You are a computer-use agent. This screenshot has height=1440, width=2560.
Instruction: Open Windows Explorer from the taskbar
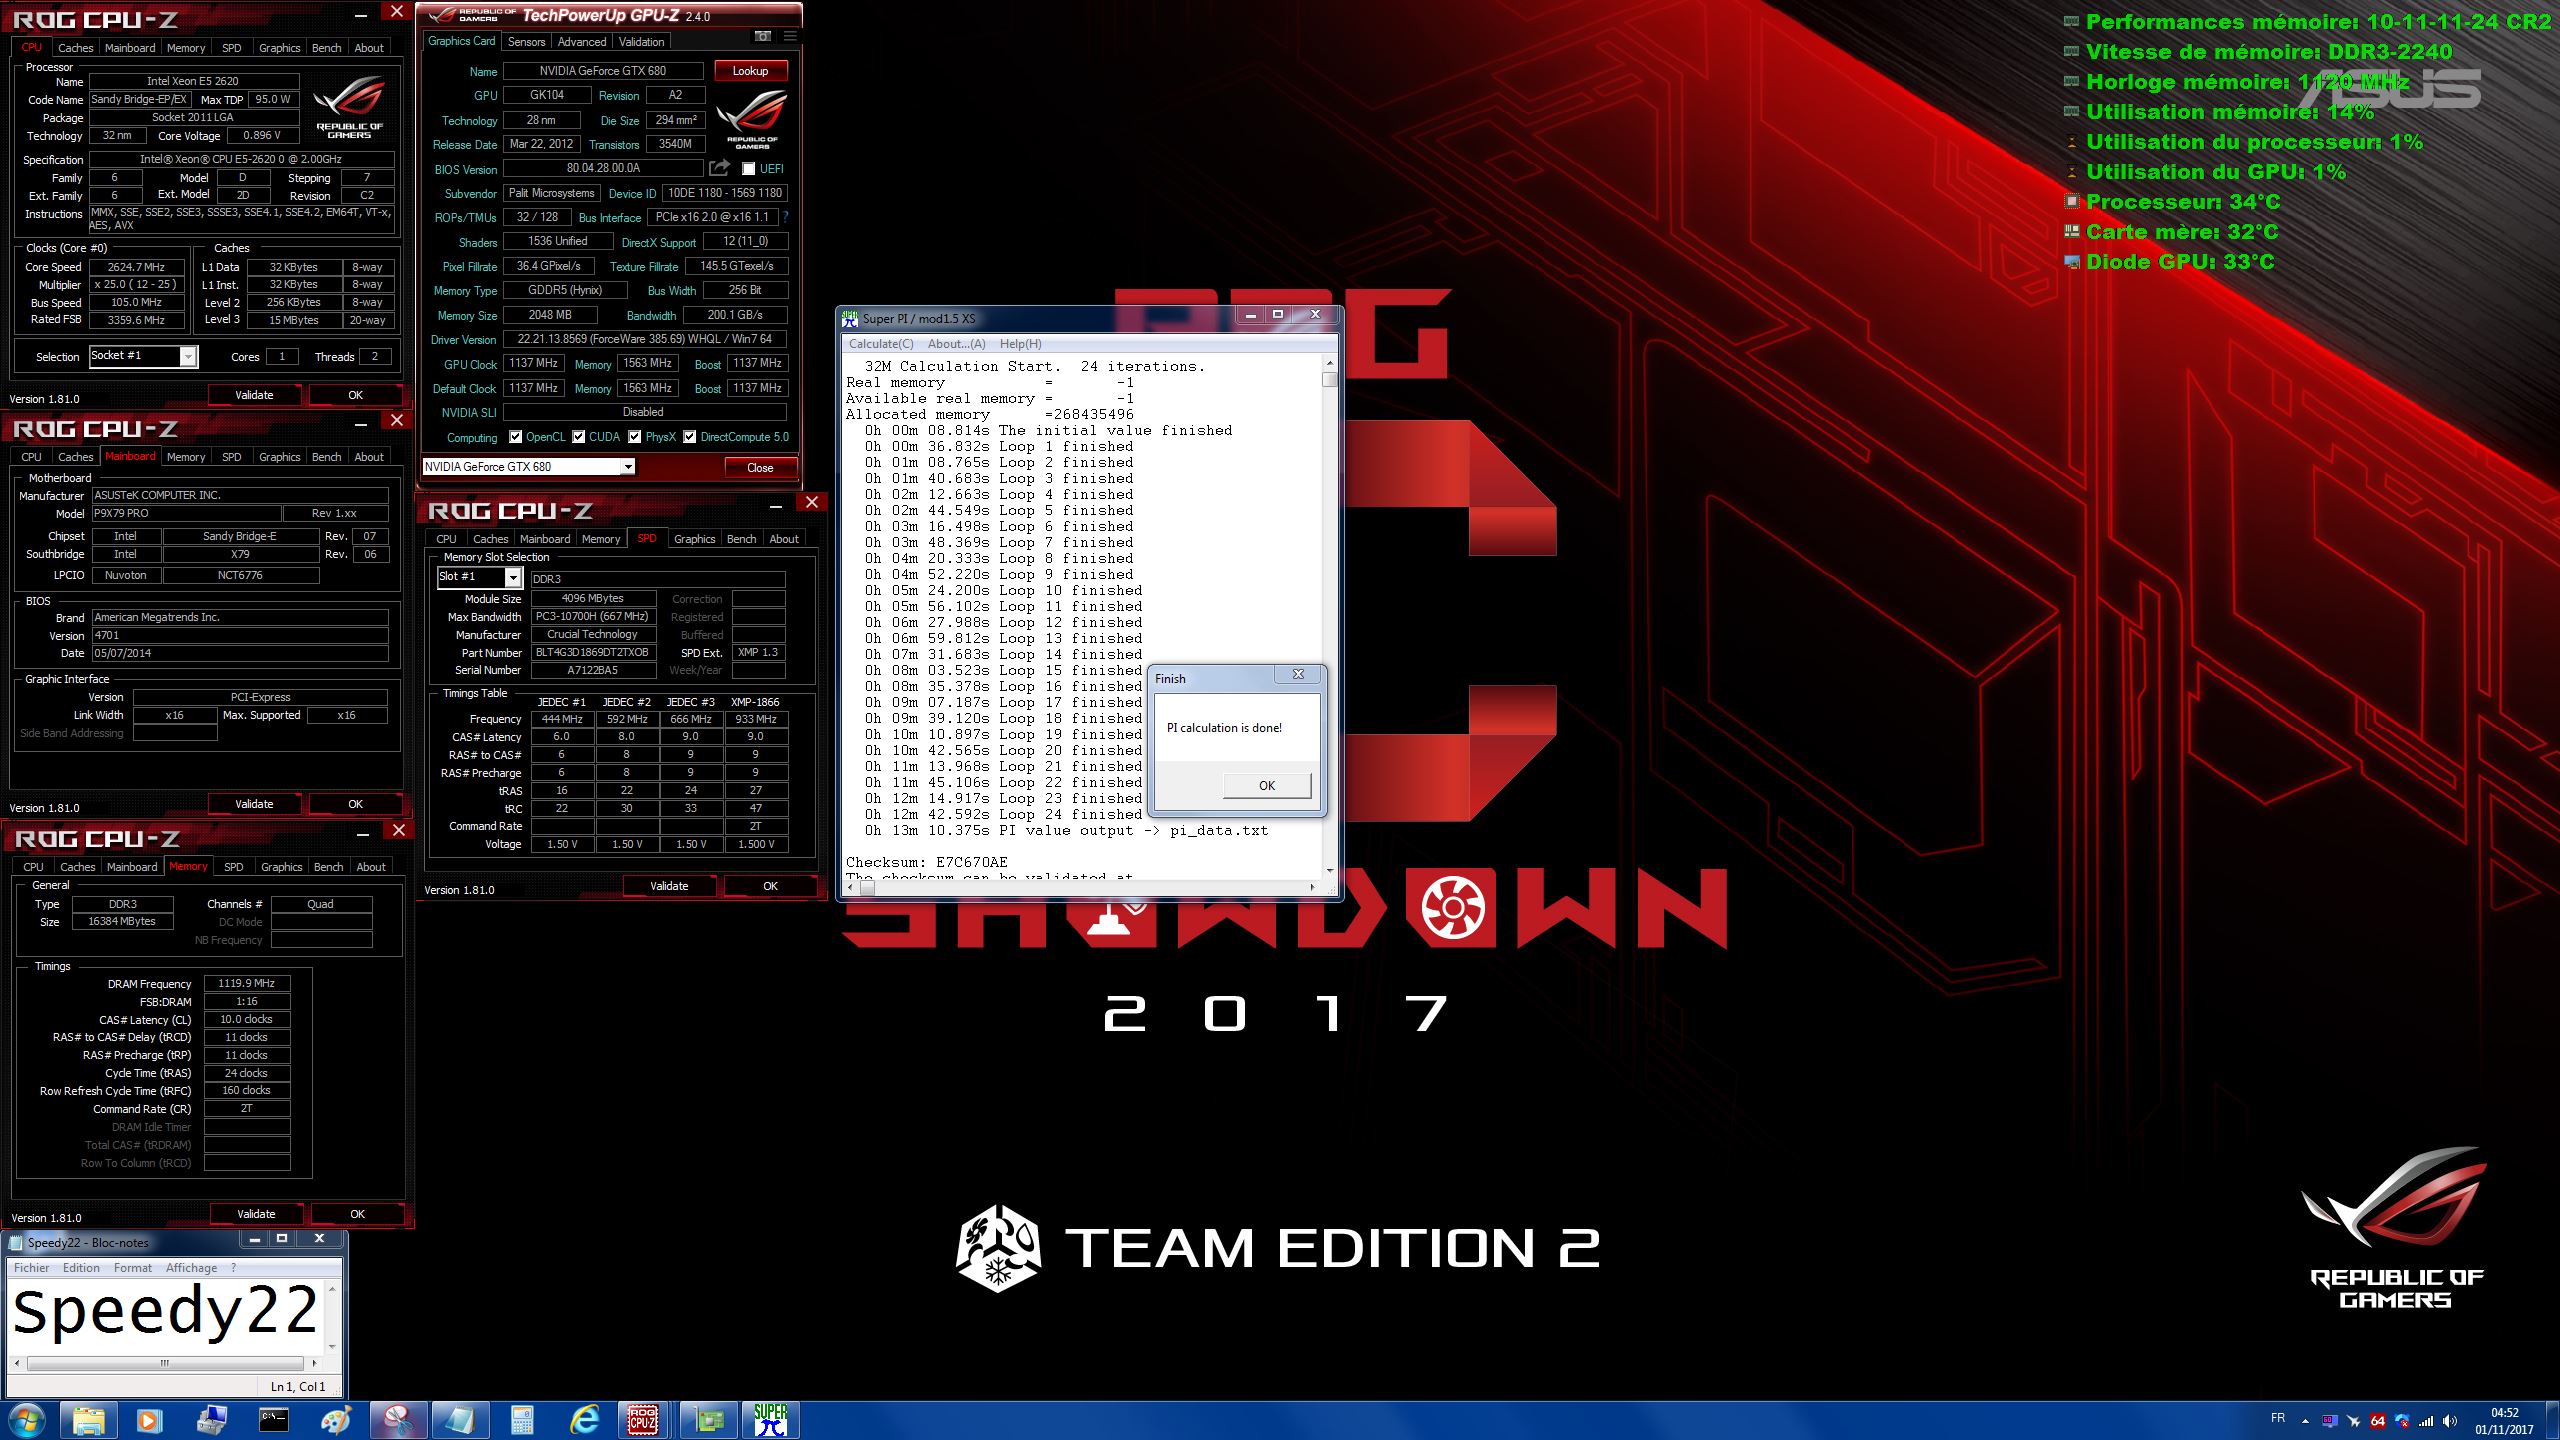coord(89,1420)
